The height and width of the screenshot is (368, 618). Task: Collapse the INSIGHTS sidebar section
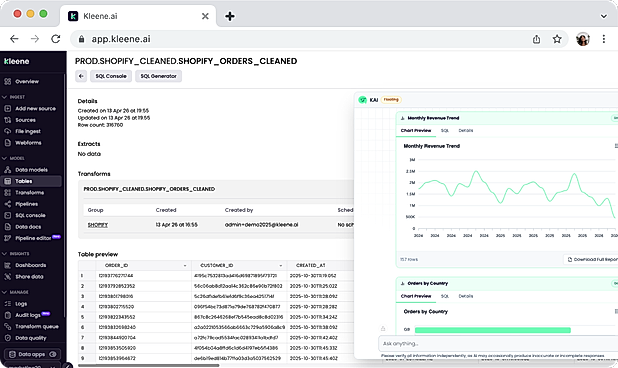[x=5, y=254]
